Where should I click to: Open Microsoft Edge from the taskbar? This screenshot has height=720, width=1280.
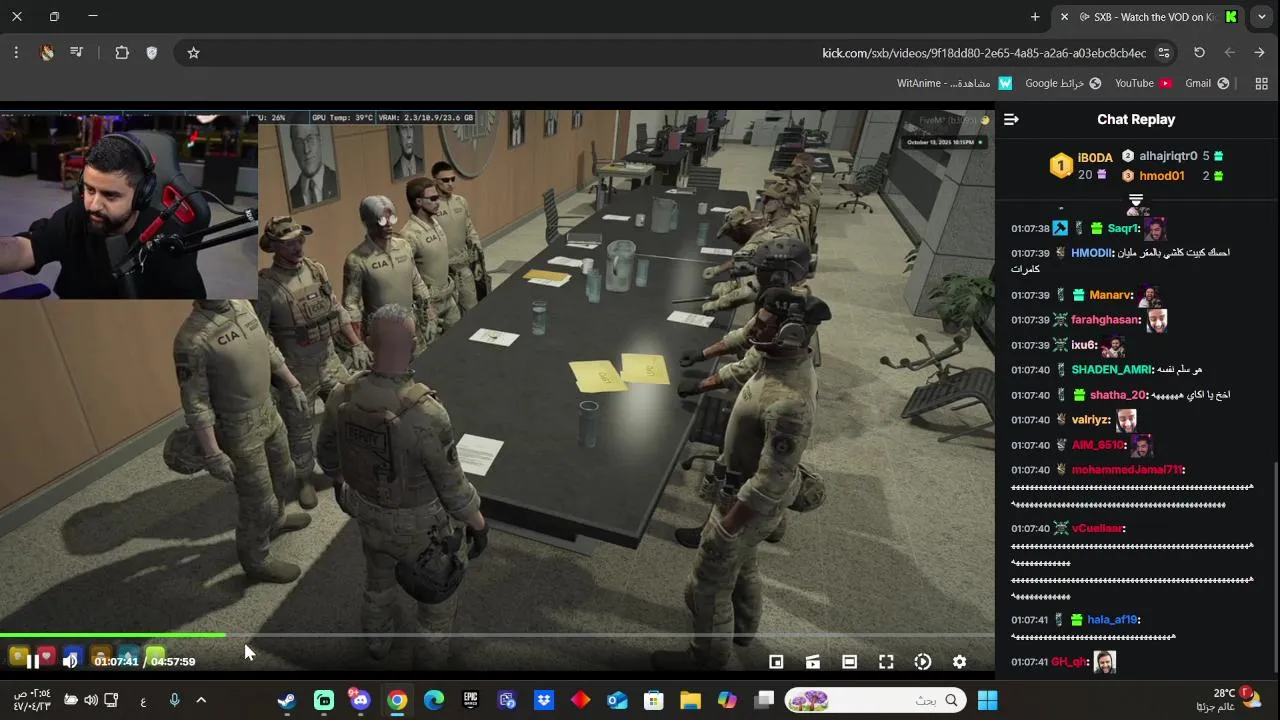pyautogui.click(x=434, y=700)
